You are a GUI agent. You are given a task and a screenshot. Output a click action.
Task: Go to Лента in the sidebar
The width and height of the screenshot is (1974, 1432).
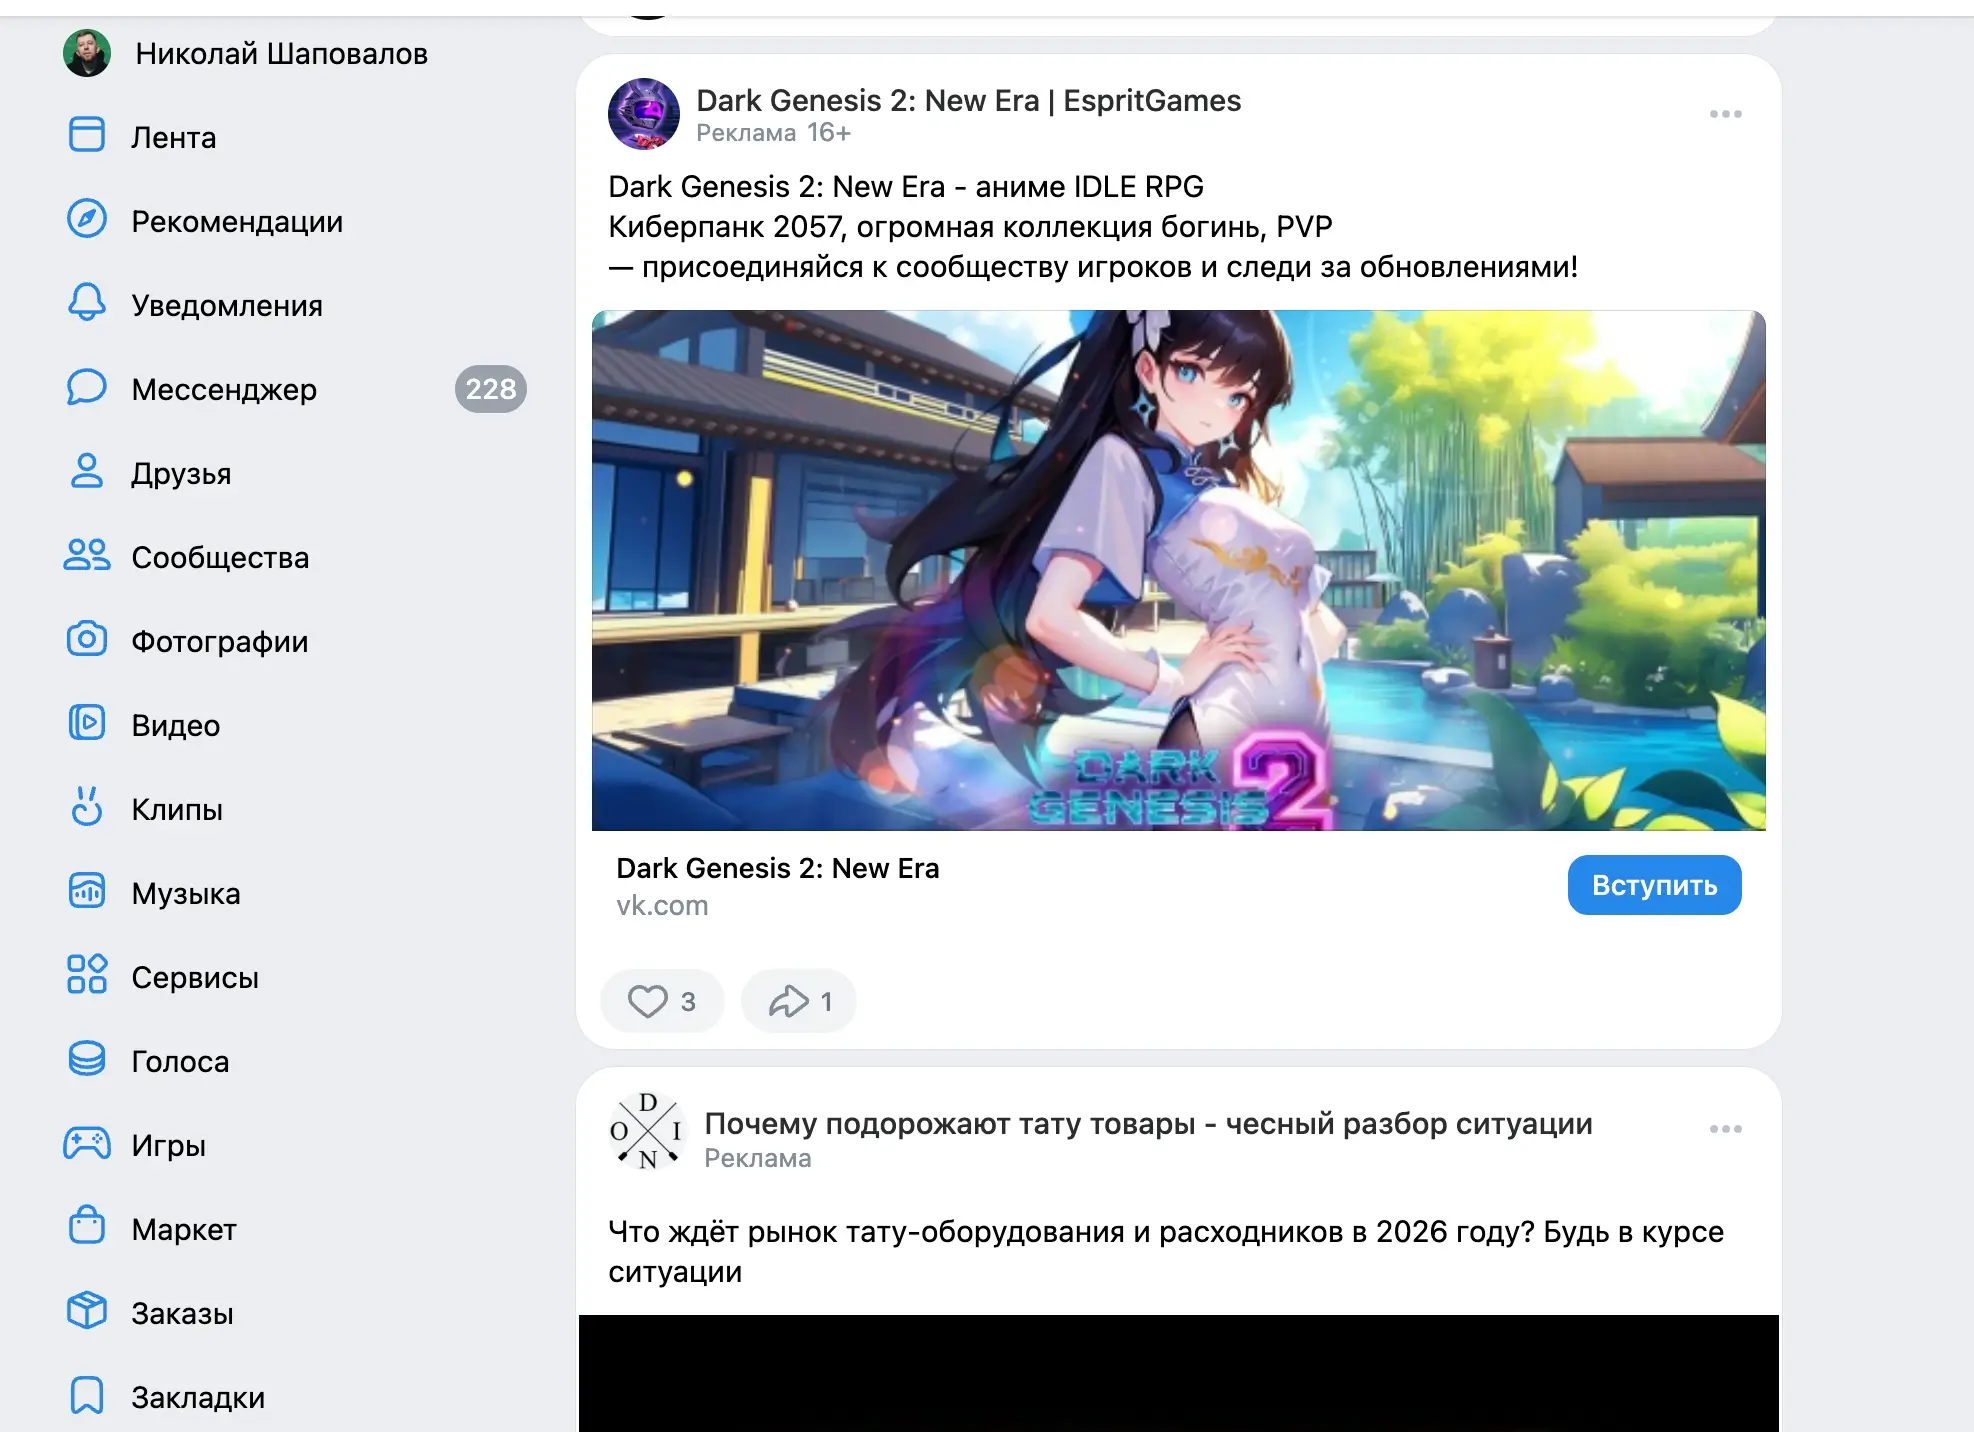(x=174, y=137)
